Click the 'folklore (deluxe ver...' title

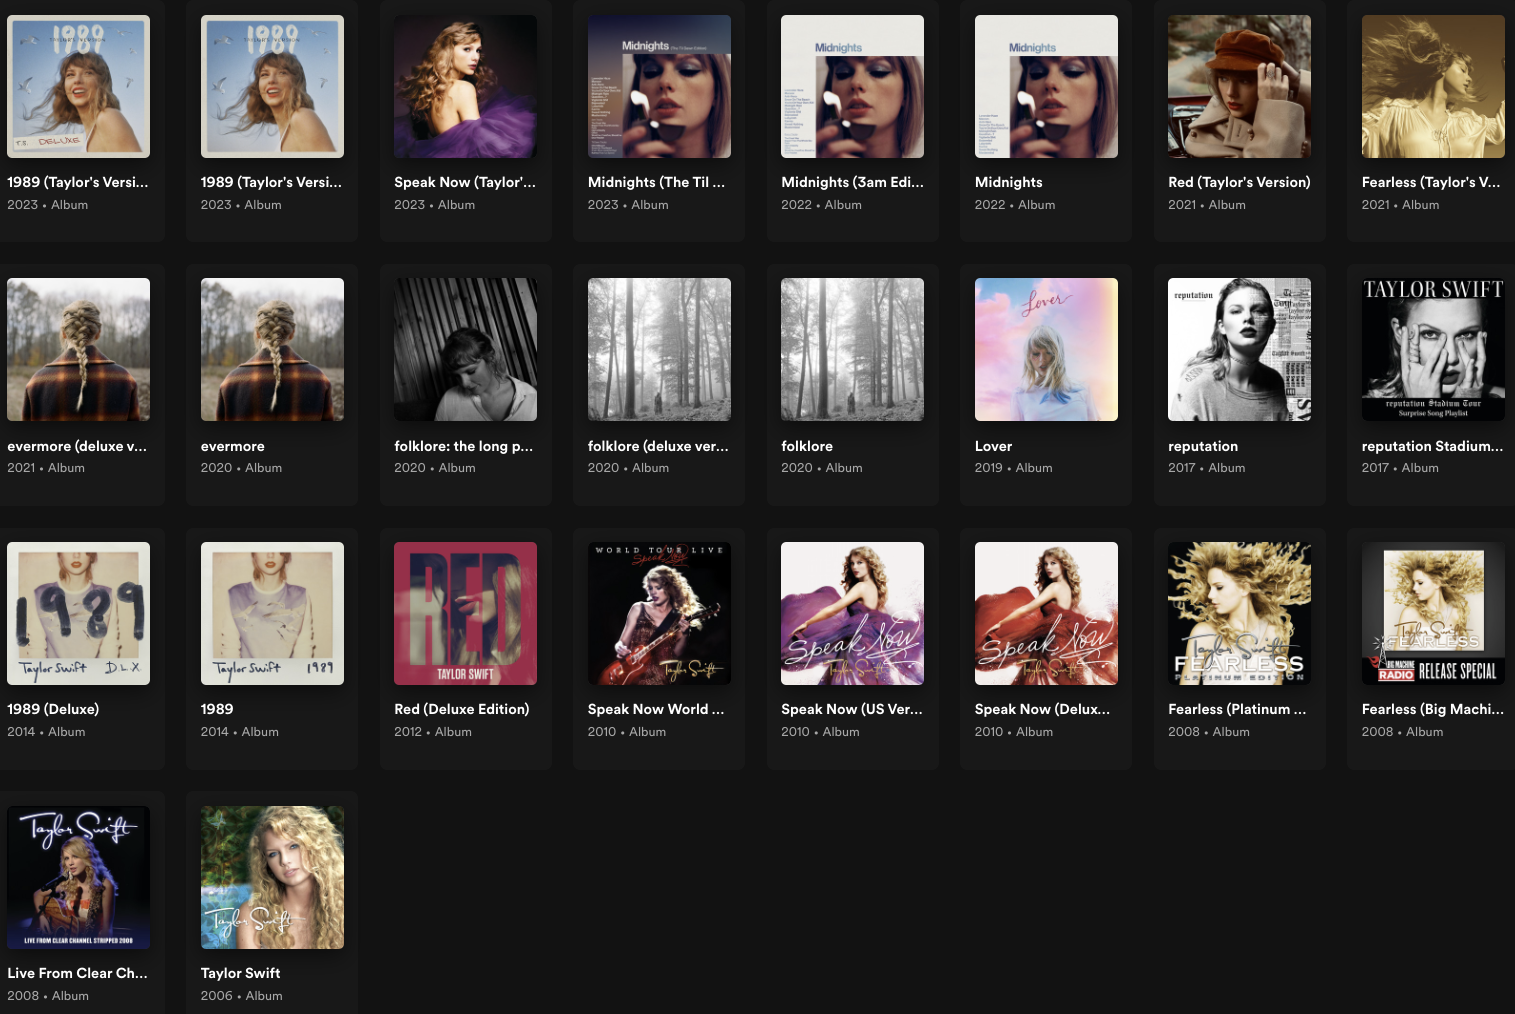[x=658, y=446]
